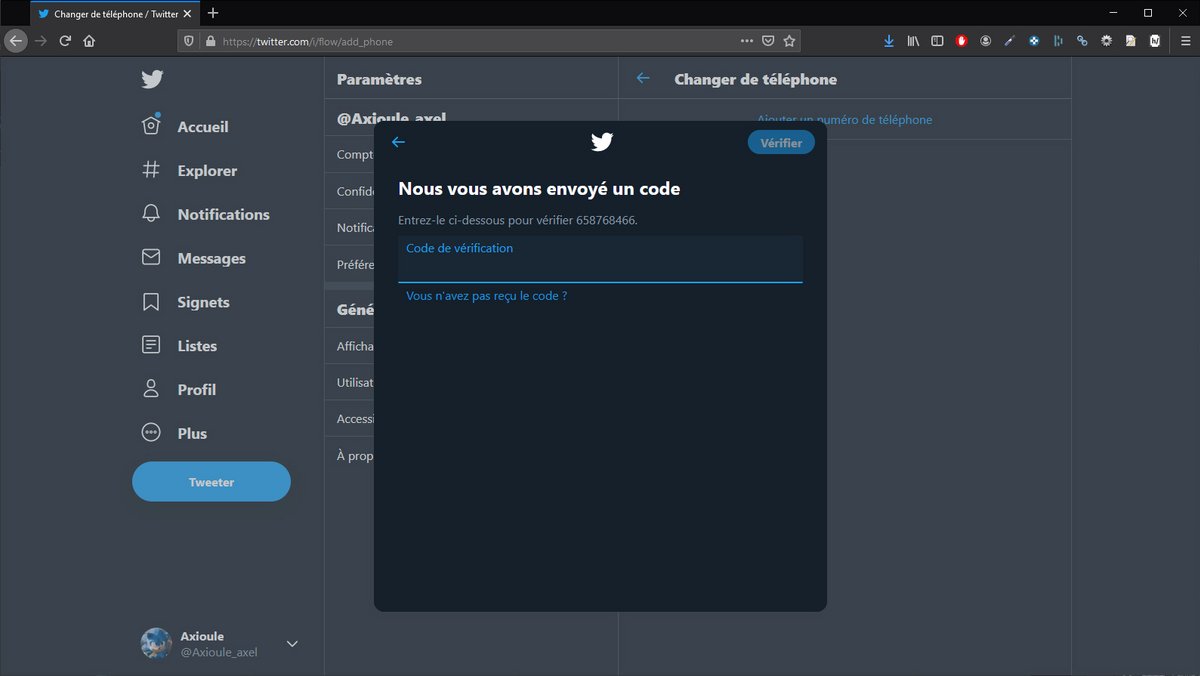
Task: Click the Tweeter button
Action: (211, 482)
